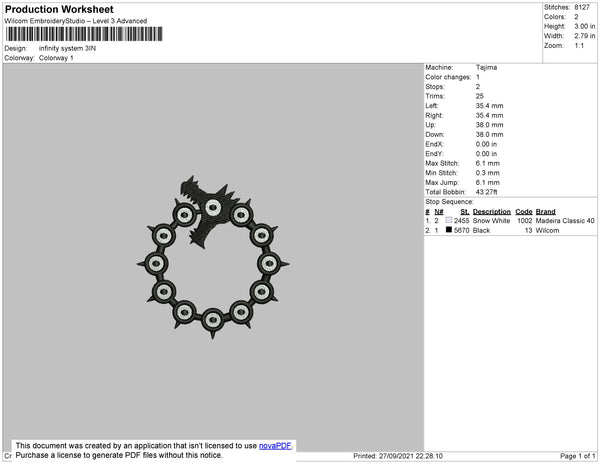
Task: Click the "Production Worksheet" title
Action: [59, 9]
